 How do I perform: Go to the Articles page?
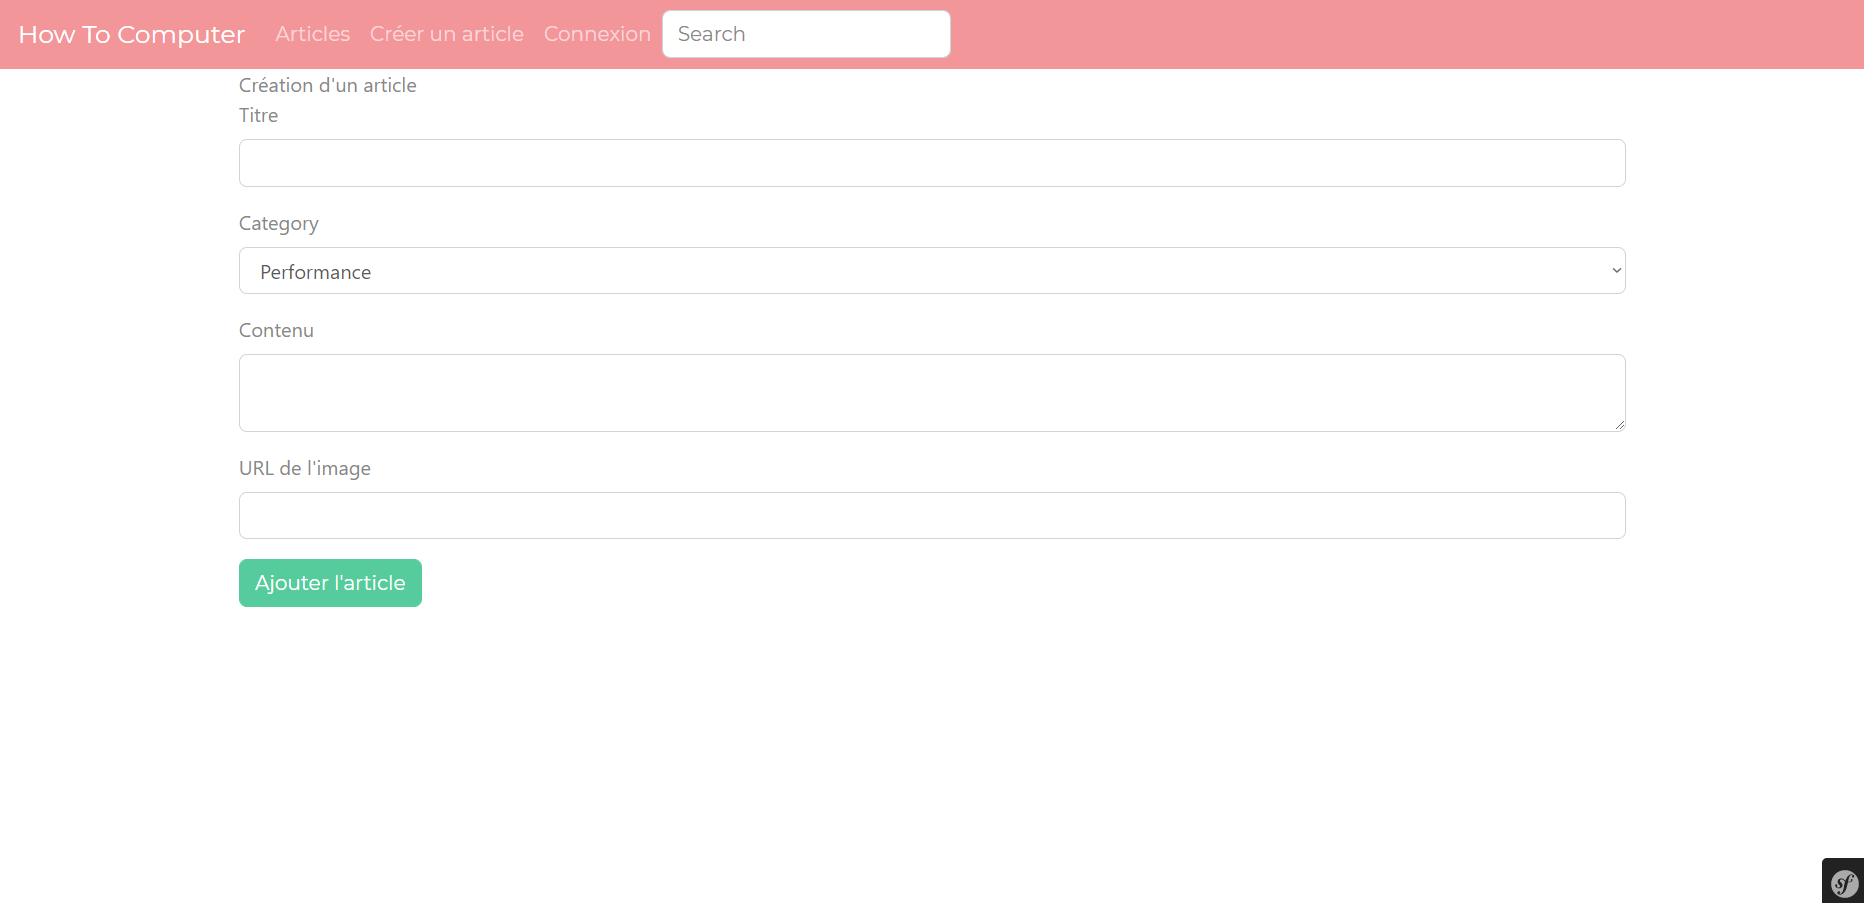pos(312,34)
